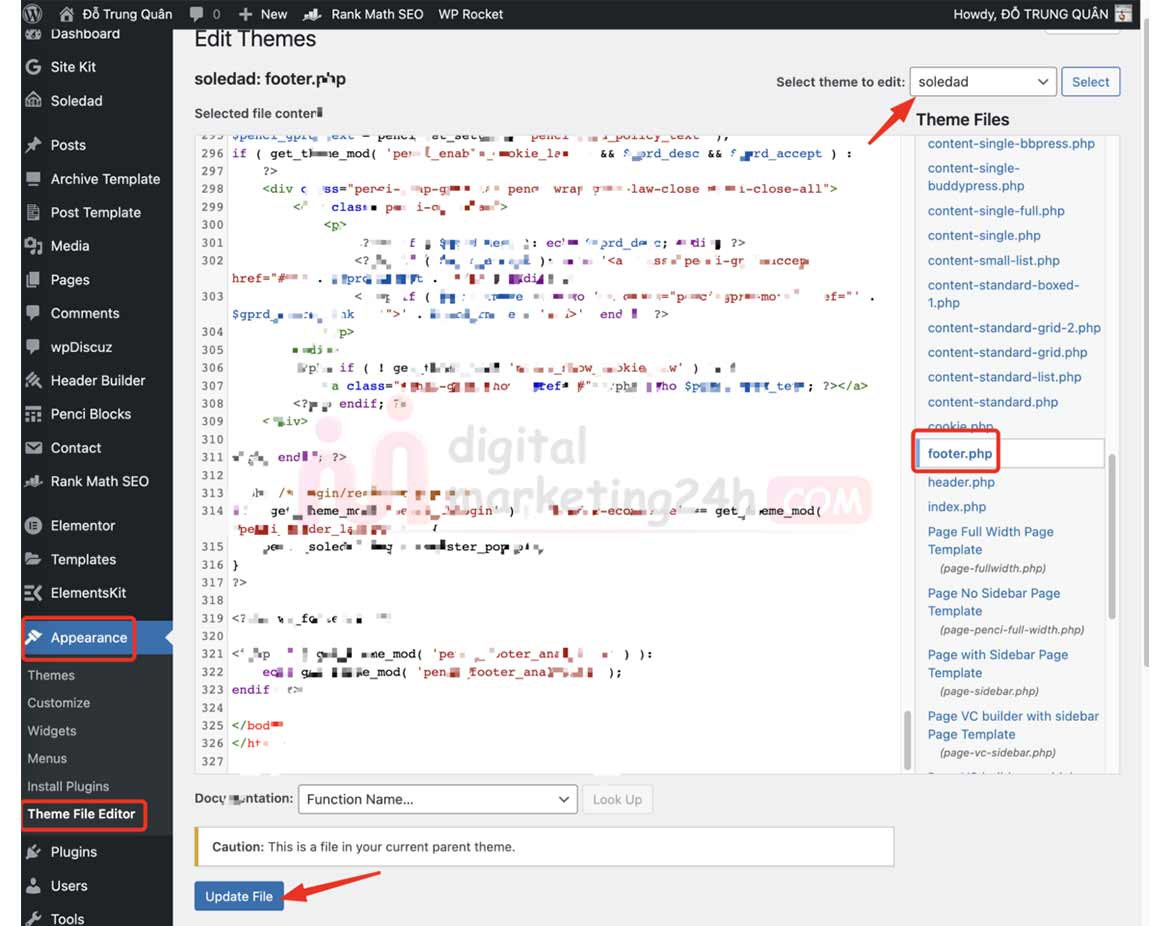The width and height of the screenshot is (1170, 926).
Task: Click the ElementsKit icon
Action: coord(33,592)
